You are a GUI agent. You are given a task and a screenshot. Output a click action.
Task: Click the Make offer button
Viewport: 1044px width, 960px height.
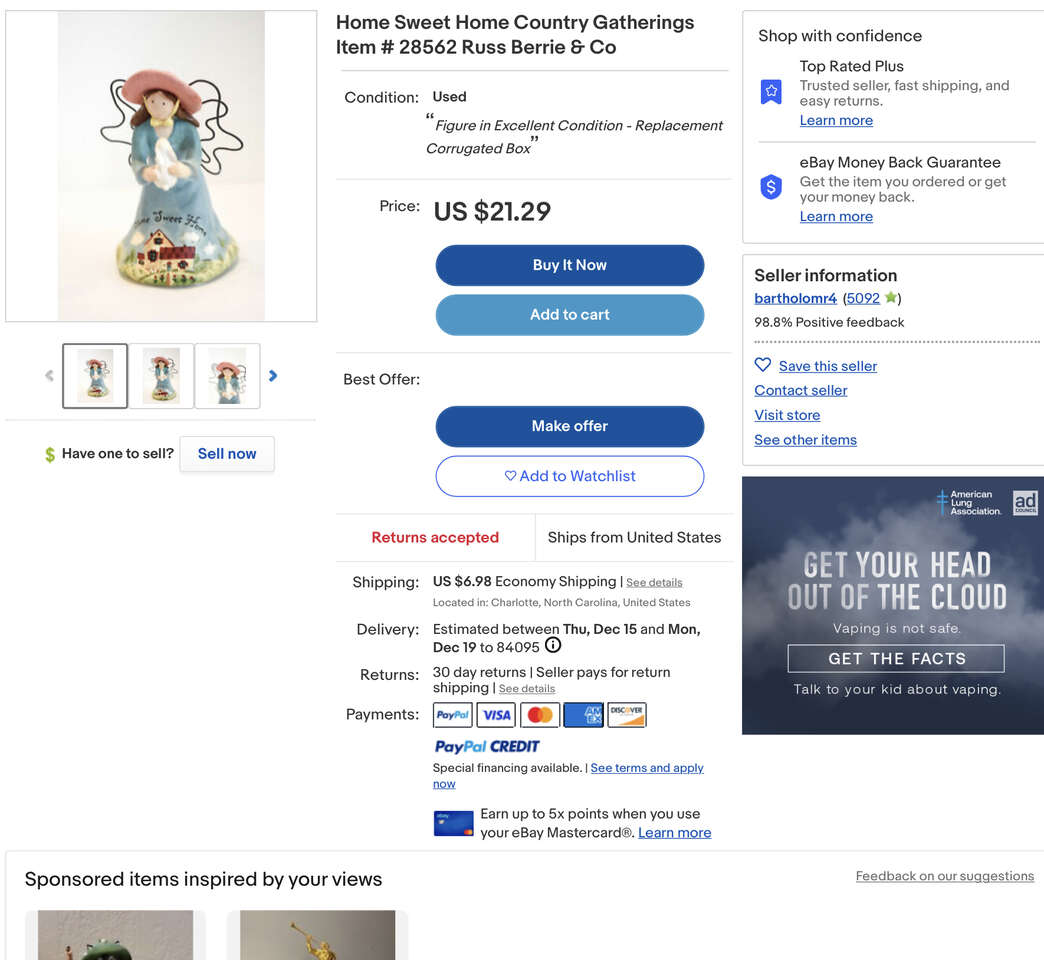pos(569,426)
